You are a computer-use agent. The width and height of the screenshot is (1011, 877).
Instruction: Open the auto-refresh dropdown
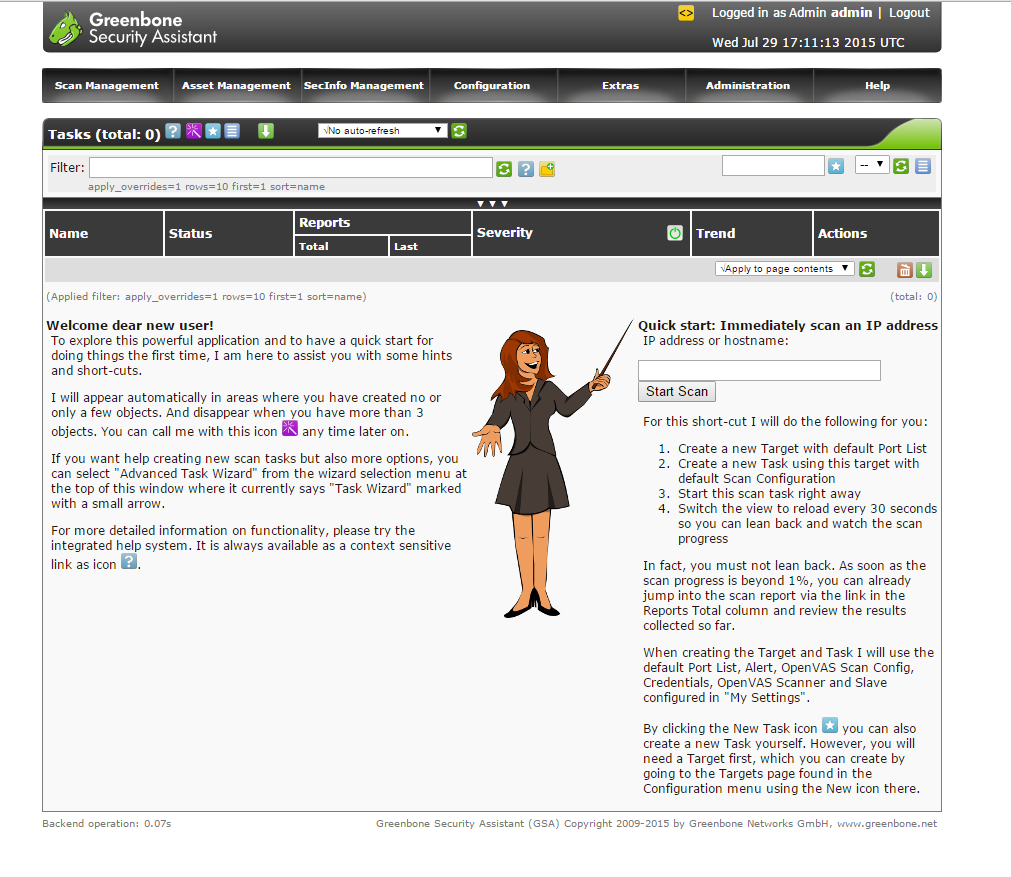coord(382,130)
